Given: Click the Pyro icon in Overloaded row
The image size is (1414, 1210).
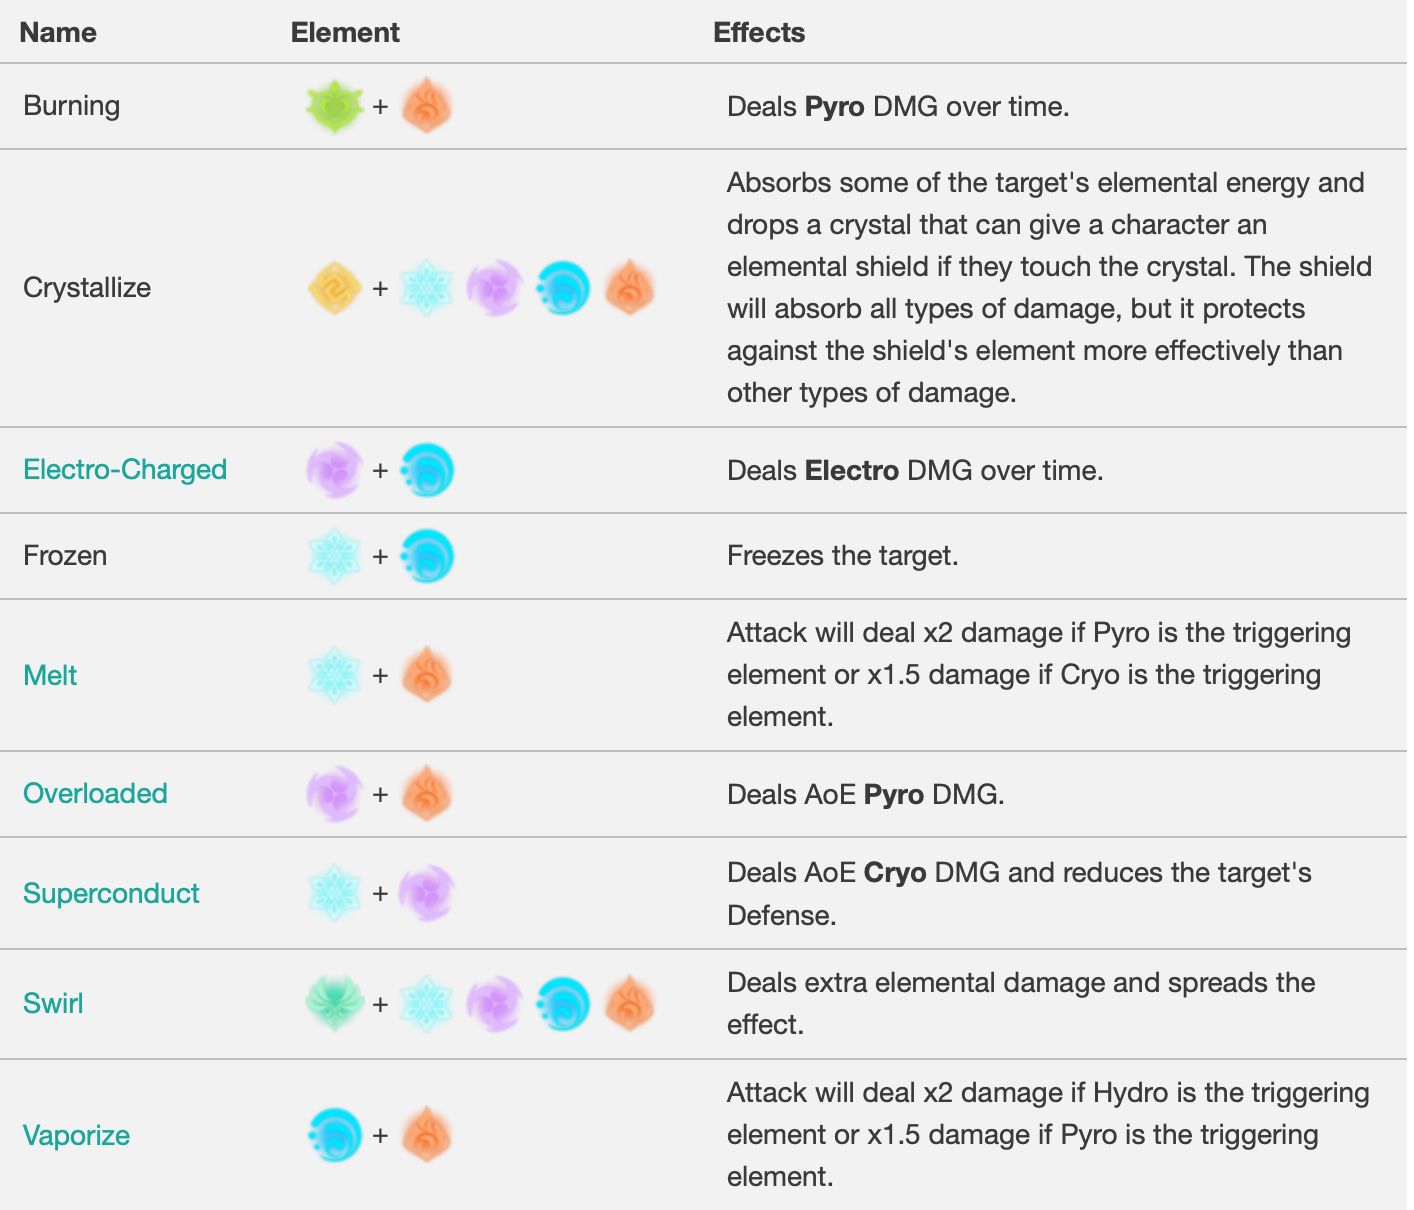Looking at the screenshot, I should pyautogui.click(x=427, y=794).
